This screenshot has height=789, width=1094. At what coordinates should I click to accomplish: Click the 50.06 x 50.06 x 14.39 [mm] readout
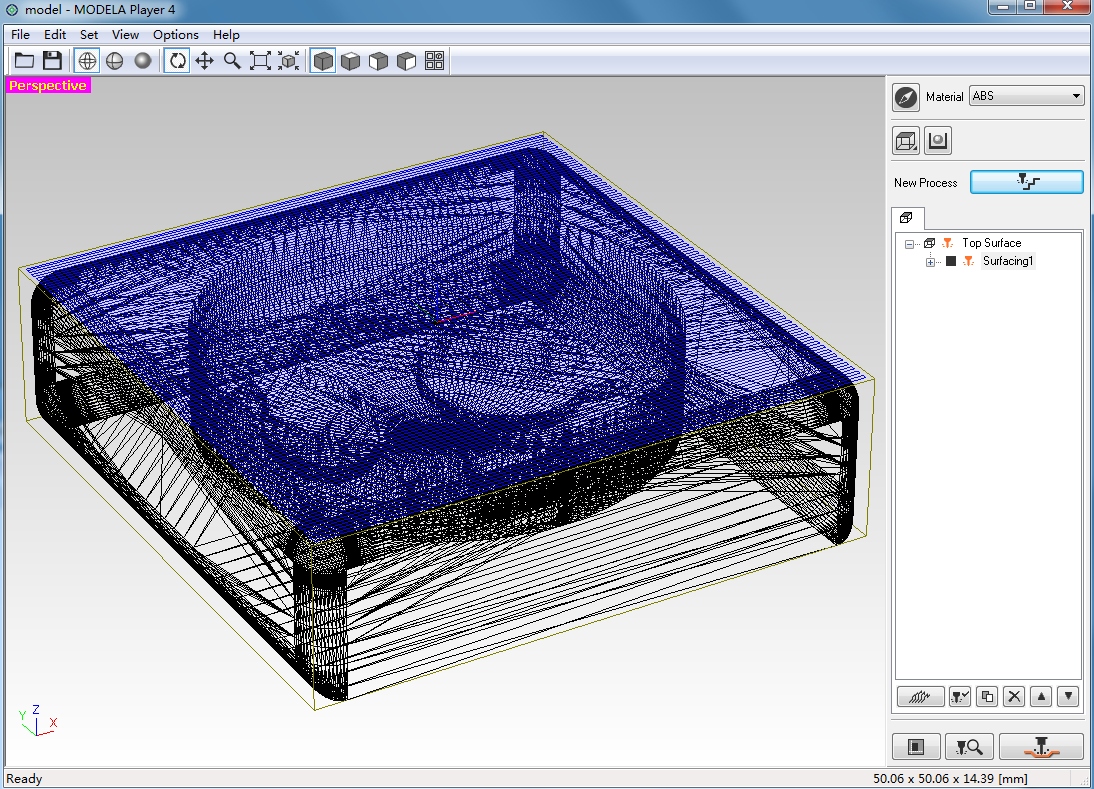tap(950, 779)
